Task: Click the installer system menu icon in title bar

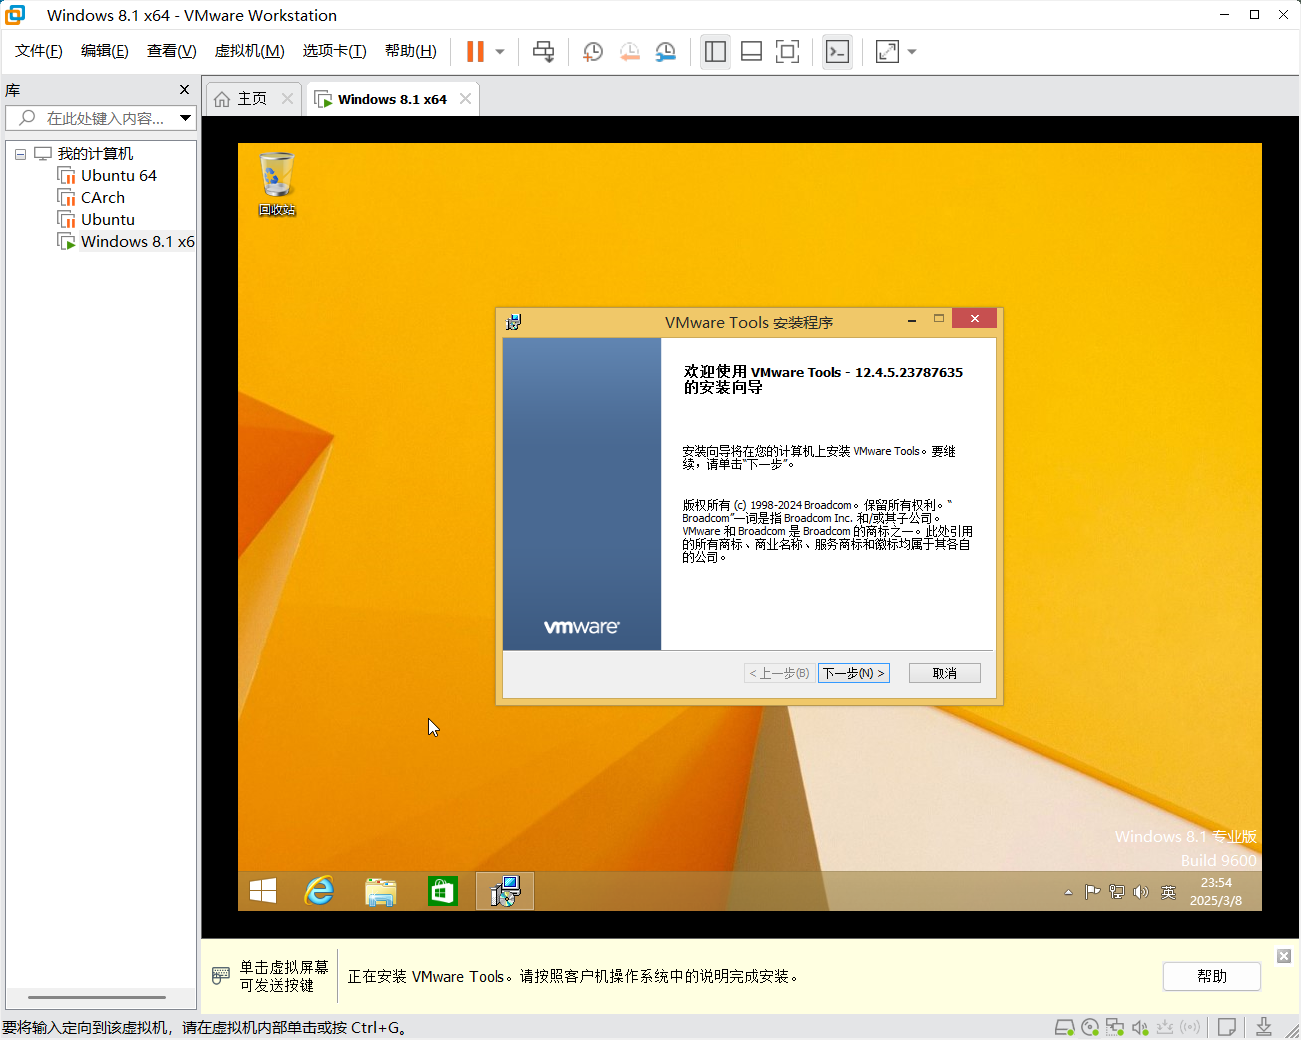Action: pos(514,322)
